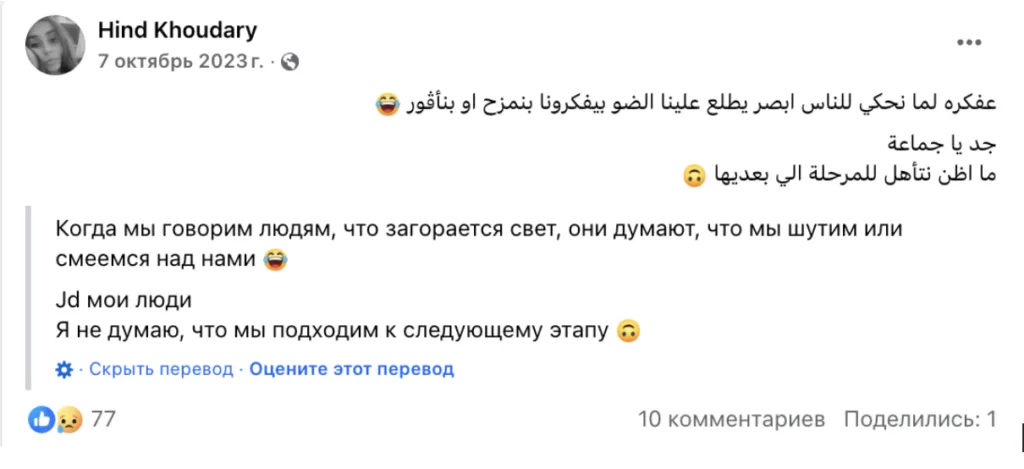Click the upside-down emoji in the Arabic text
The width and height of the screenshot is (1024, 469).
click(x=692, y=177)
